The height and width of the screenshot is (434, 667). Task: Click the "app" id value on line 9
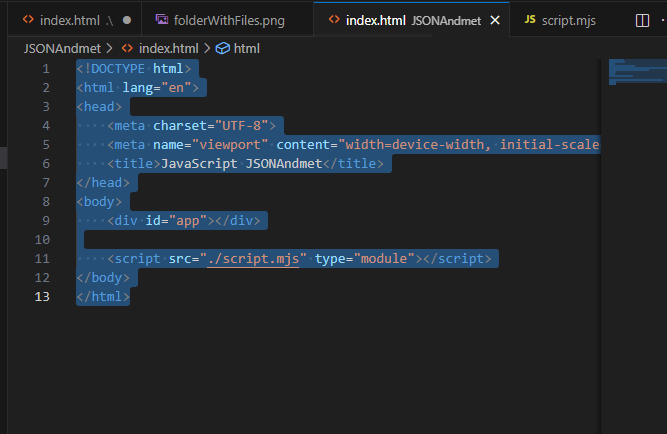pos(188,220)
